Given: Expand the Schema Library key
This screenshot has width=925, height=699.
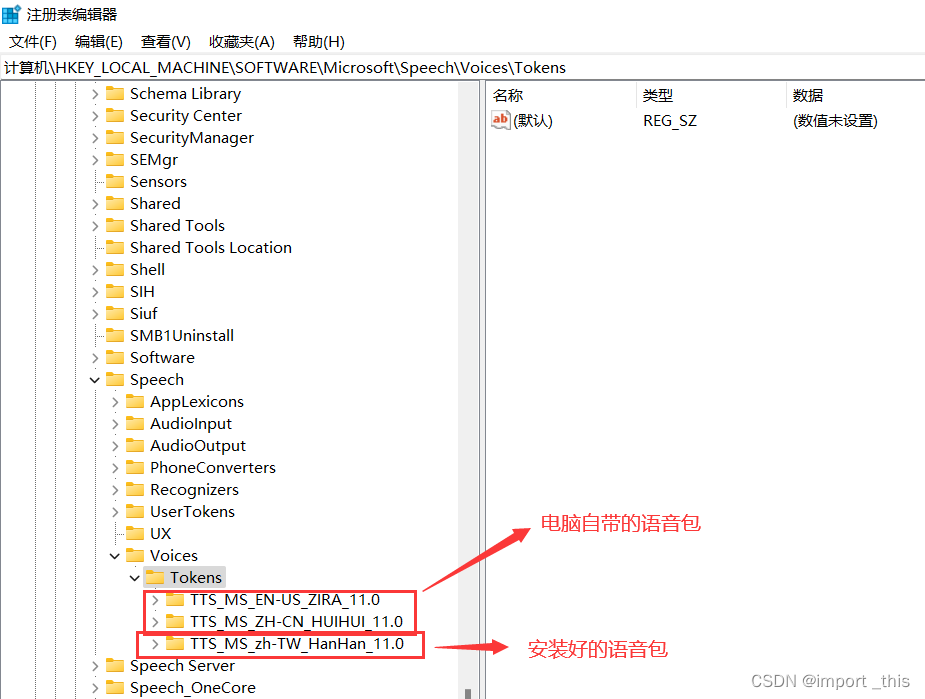Looking at the screenshot, I should [x=95, y=94].
